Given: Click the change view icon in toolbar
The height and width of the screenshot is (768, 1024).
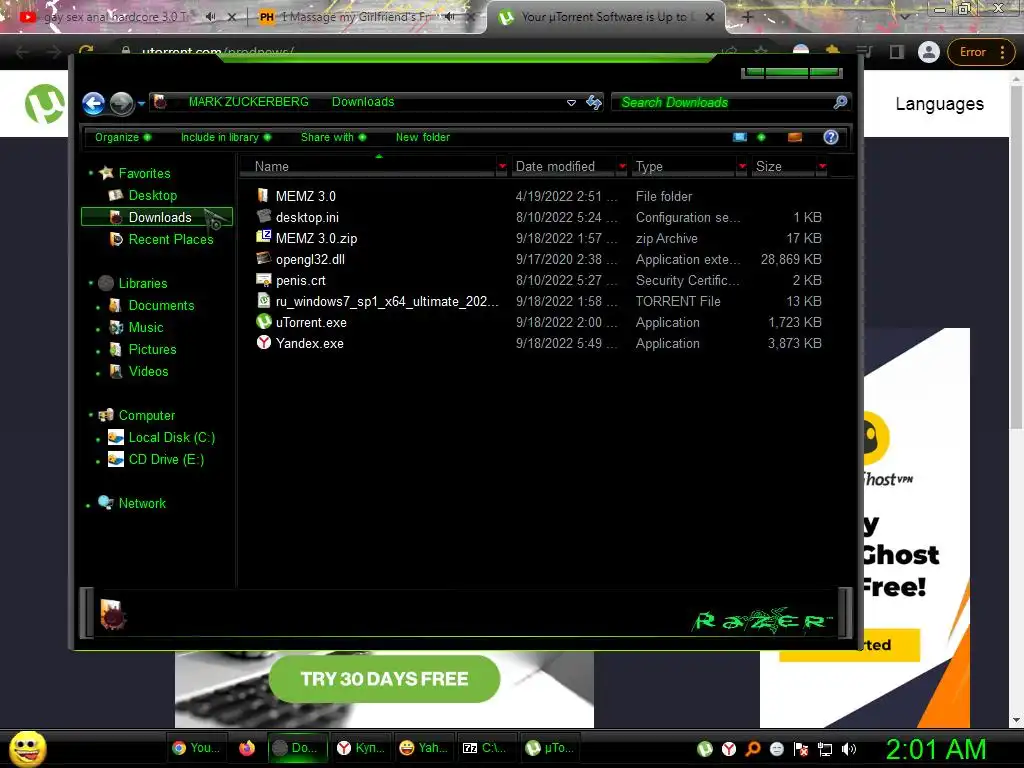Looking at the screenshot, I should point(739,137).
